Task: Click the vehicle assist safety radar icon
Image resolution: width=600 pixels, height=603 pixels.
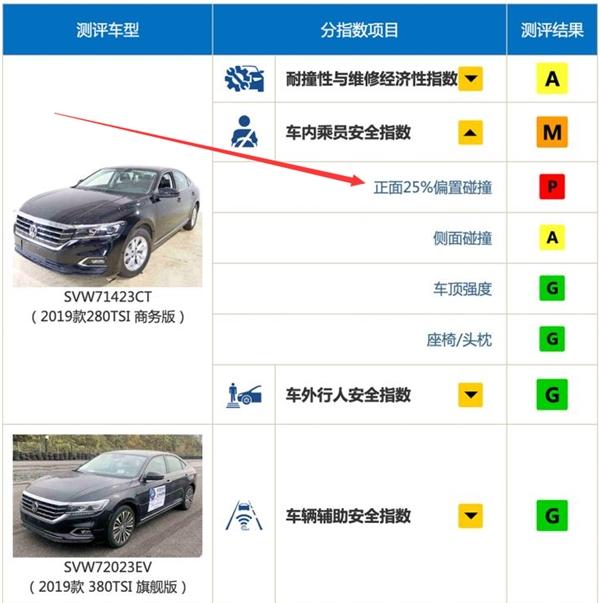Action: 244,515
